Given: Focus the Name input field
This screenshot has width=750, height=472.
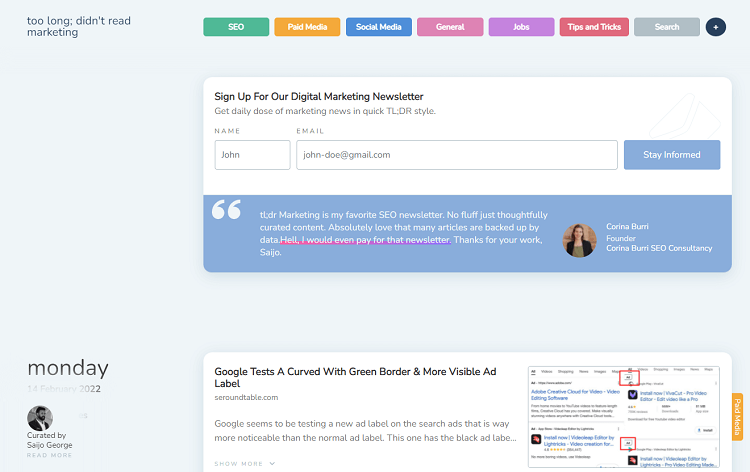Looking at the screenshot, I should click(252, 154).
